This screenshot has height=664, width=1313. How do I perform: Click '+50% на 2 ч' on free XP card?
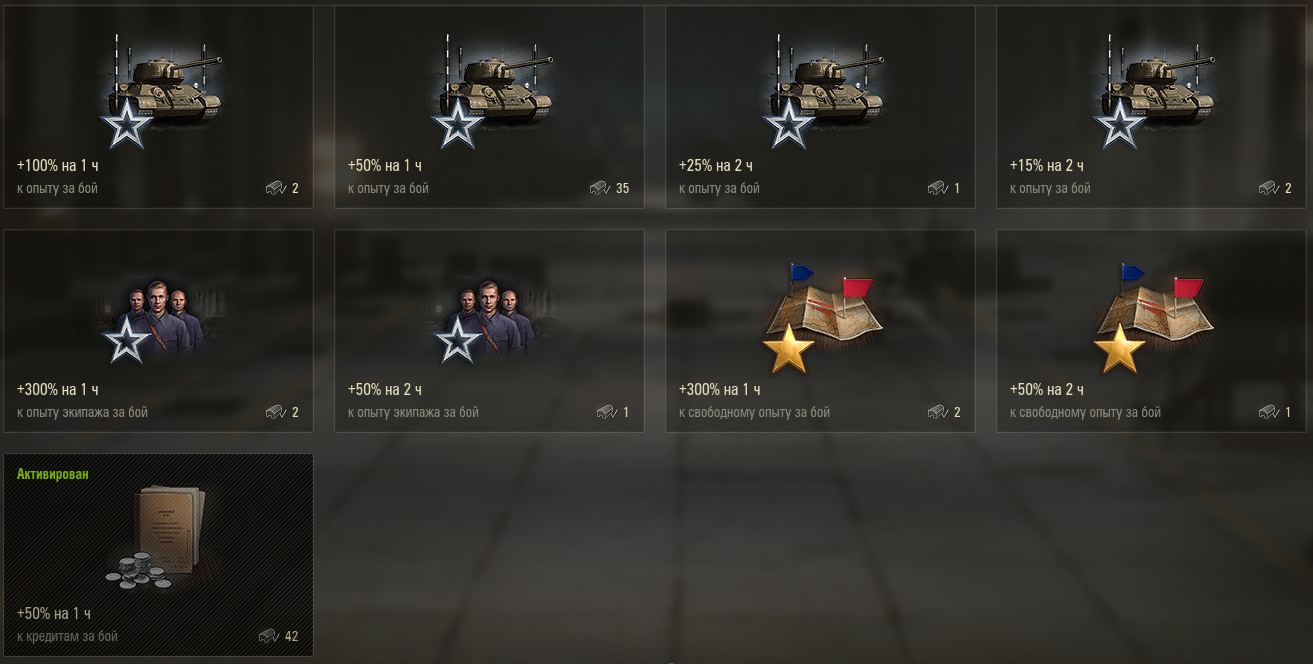[x=1047, y=389]
